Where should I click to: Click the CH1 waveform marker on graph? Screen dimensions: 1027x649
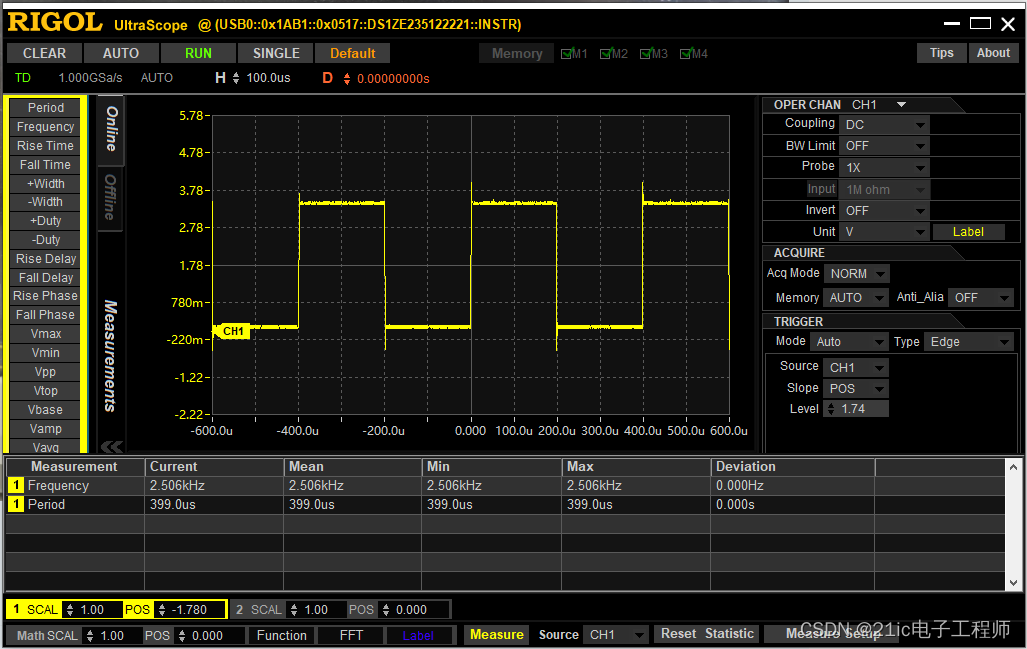pyautogui.click(x=231, y=331)
